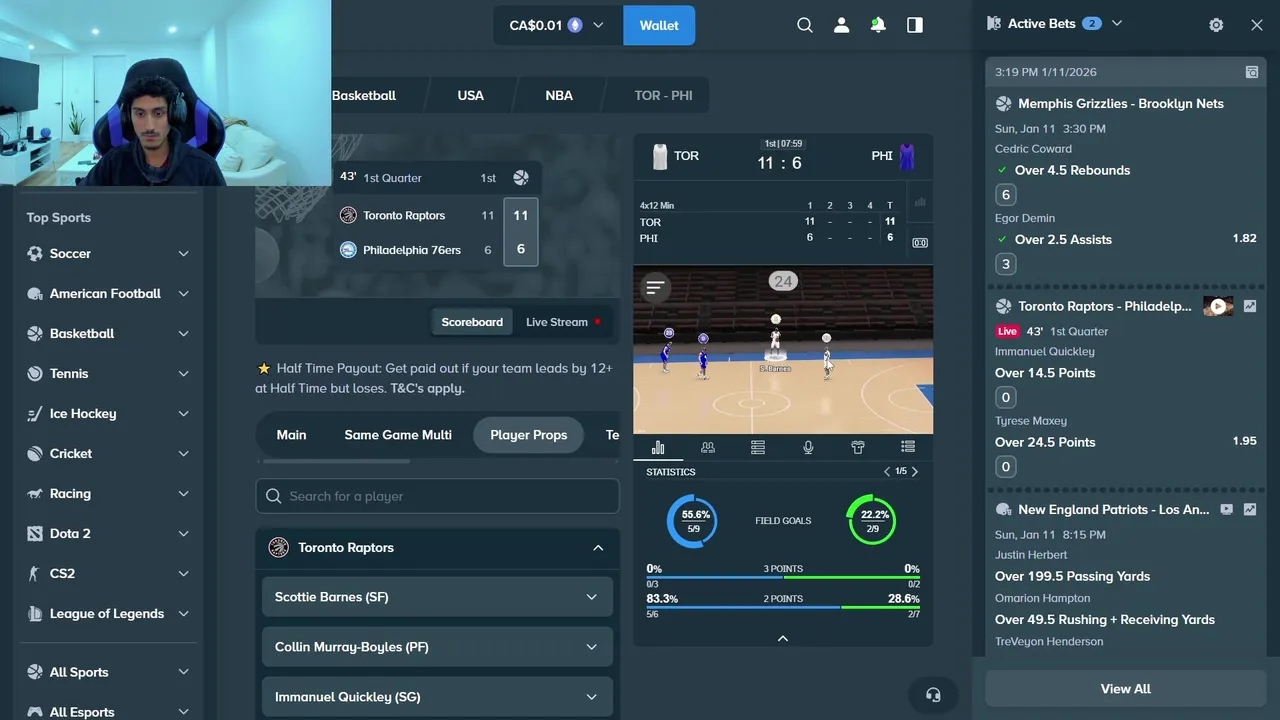1280x720 pixels.
Task: Go to NBA breadcrumb
Action: (559, 95)
